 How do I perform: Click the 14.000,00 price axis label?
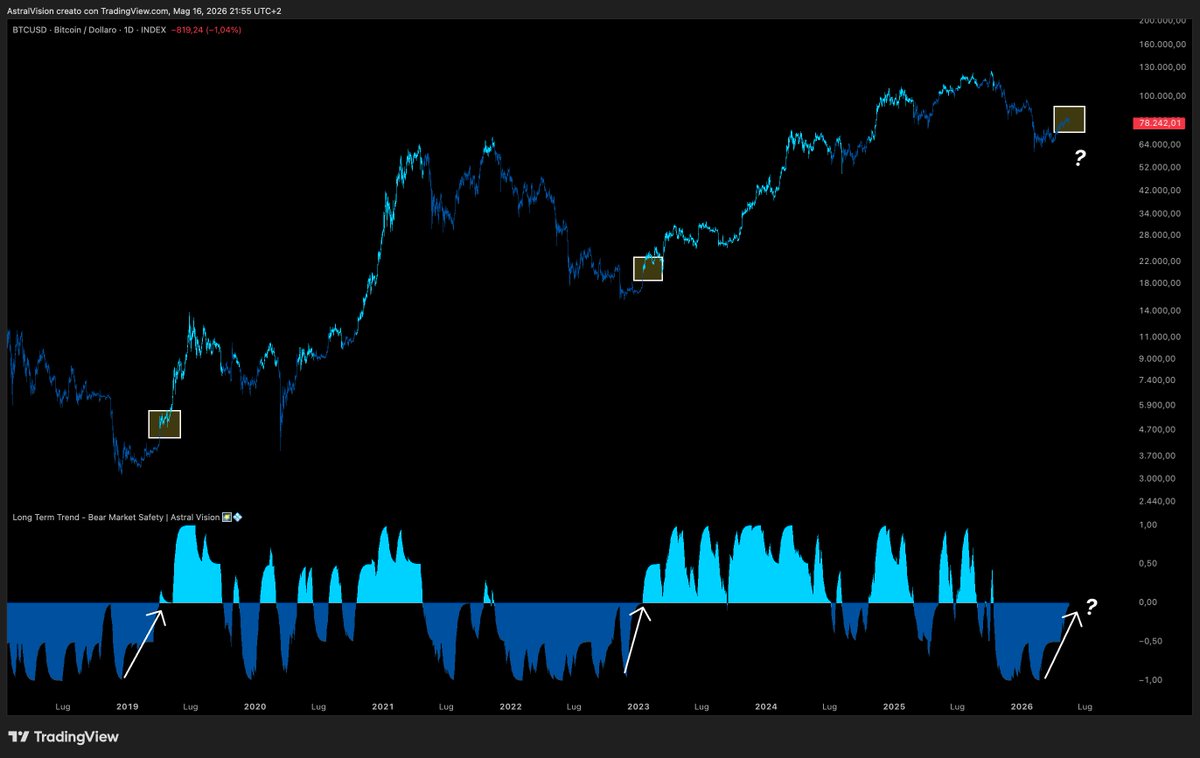pos(1160,311)
